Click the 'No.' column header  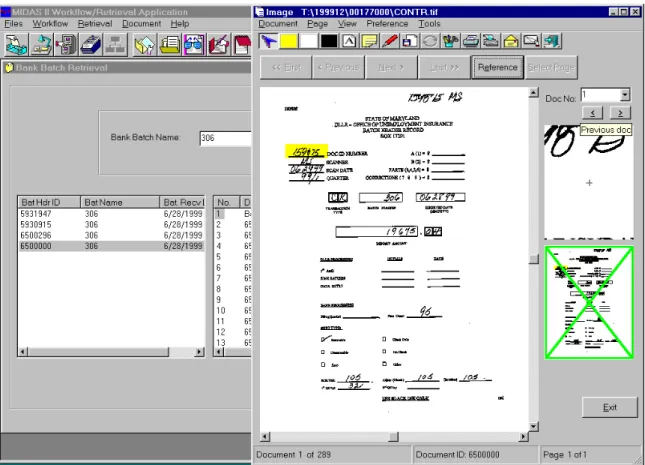(x=227, y=202)
